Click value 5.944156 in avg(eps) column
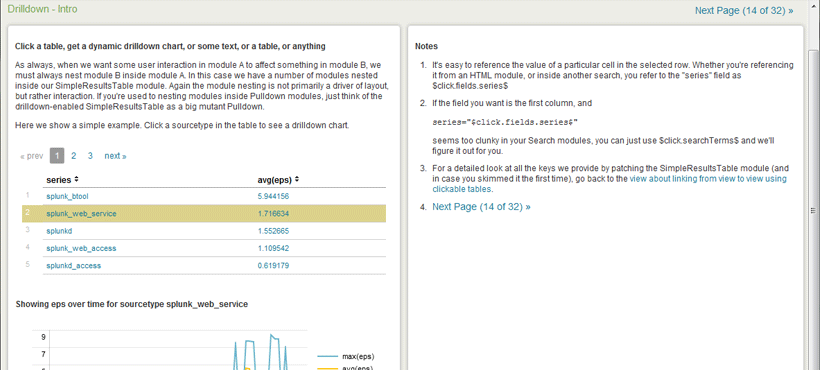The image size is (820, 370). tap(273, 196)
